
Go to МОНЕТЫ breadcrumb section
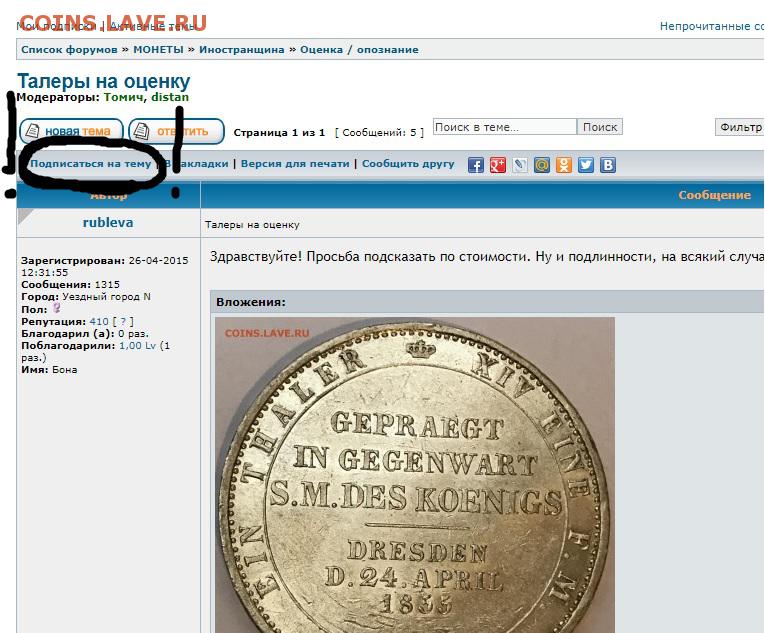(159, 50)
